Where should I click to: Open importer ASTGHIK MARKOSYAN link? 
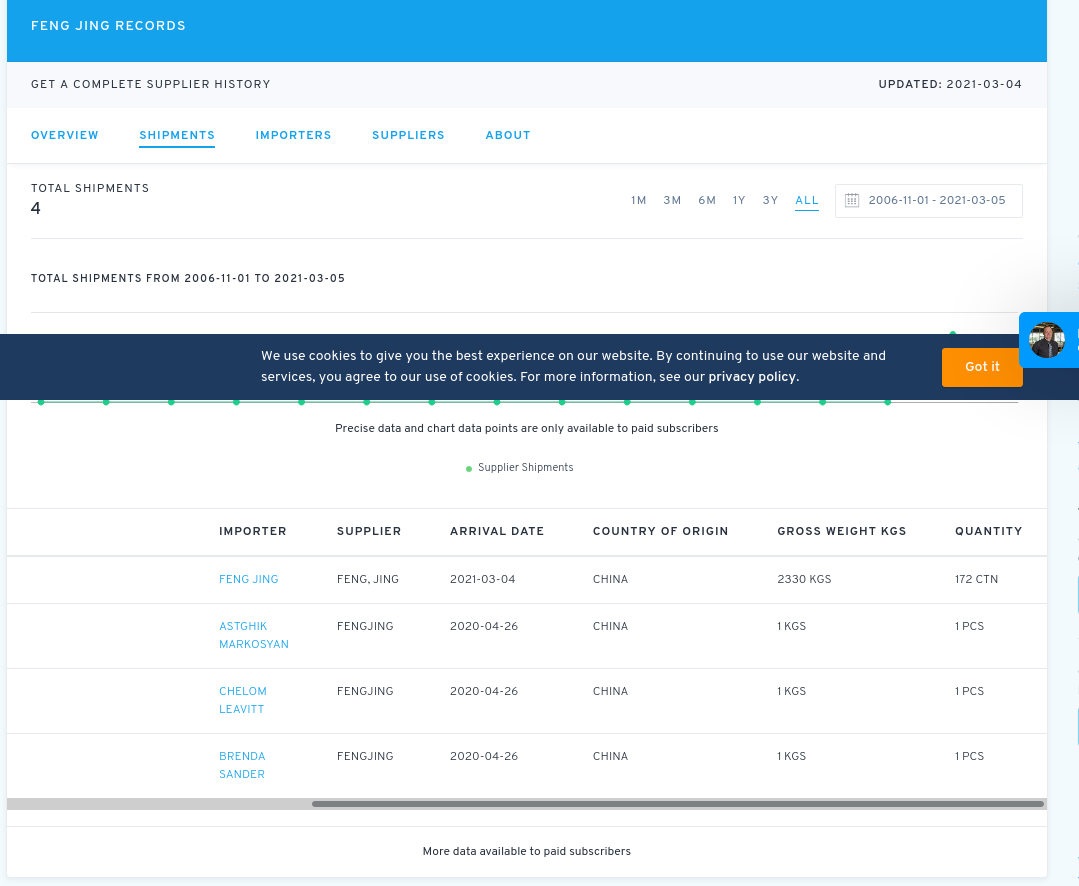254,635
